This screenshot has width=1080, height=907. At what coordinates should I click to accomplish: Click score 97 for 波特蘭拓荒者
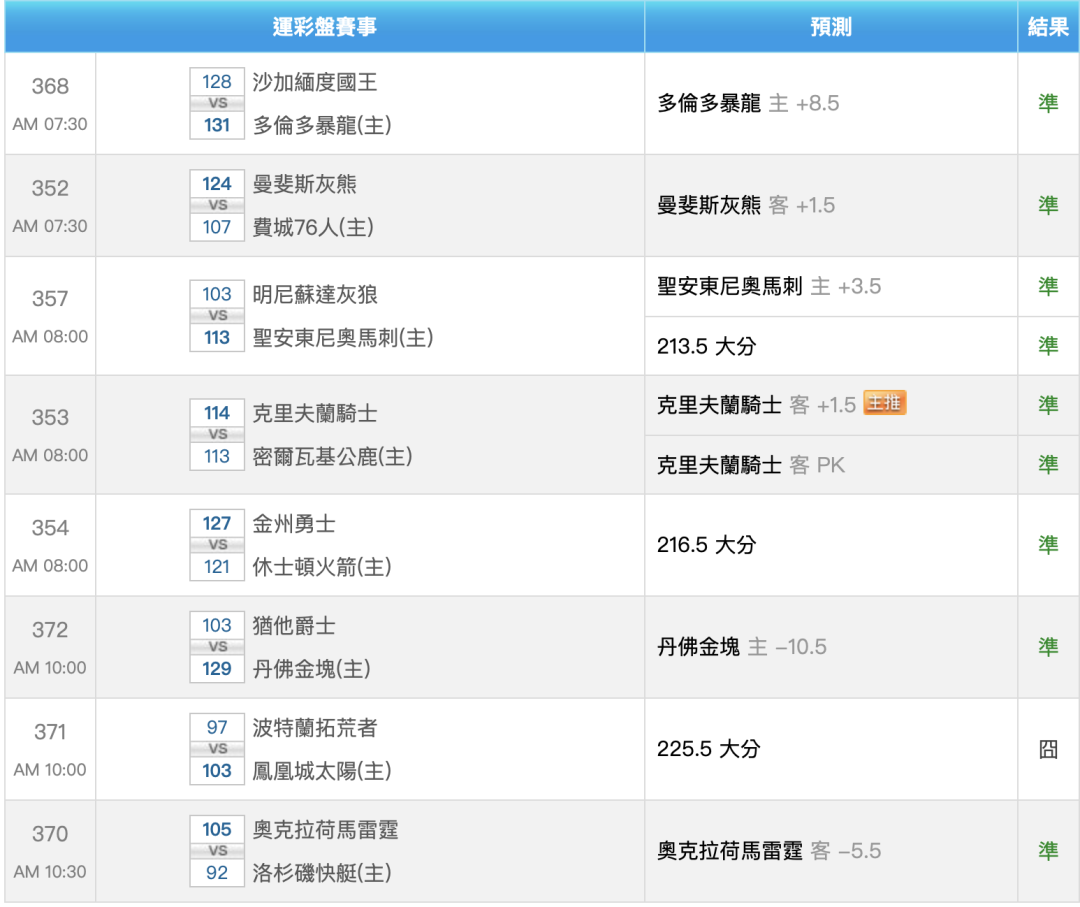(217, 727)
